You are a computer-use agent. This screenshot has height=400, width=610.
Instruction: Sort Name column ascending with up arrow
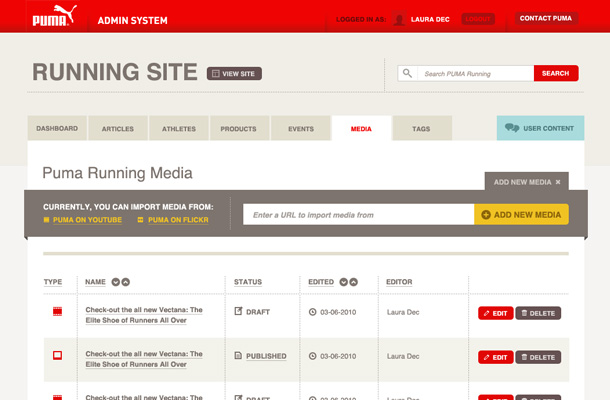[x=125, y=282]
